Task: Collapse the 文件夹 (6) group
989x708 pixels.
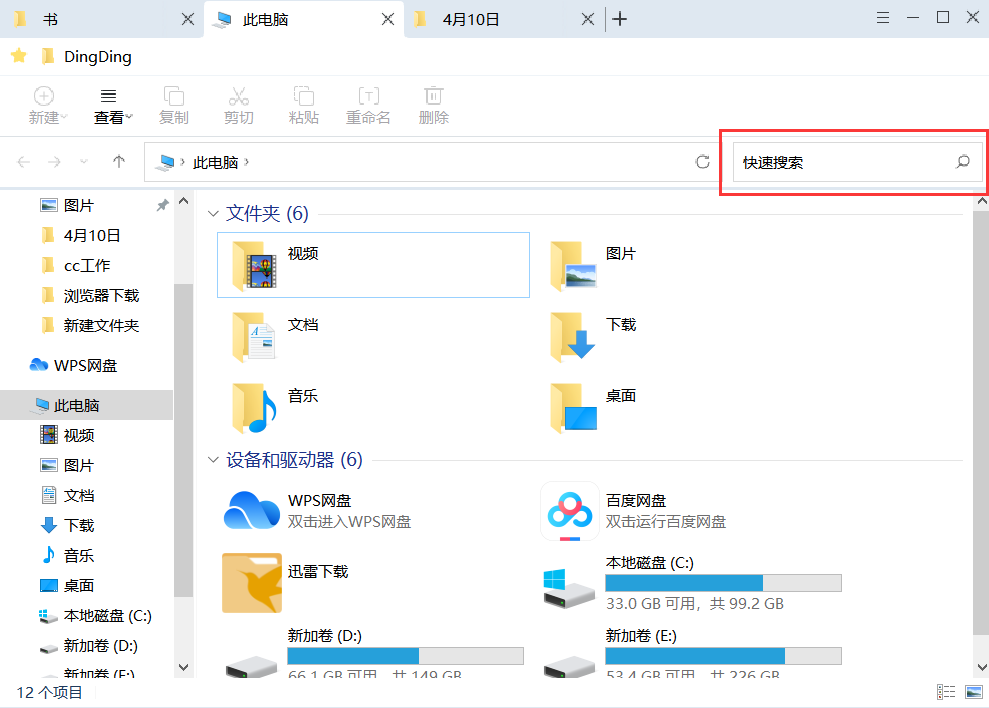Action: (x=213, y=214)
